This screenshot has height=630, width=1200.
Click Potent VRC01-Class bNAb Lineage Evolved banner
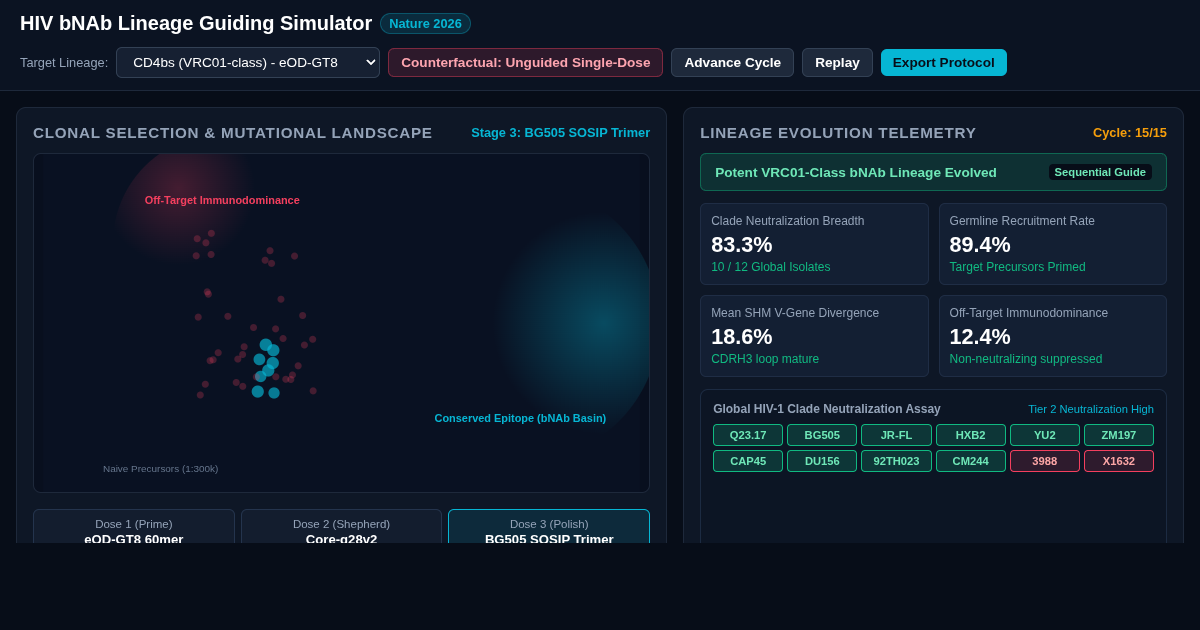pyautogui.click(x=933, y=172)
